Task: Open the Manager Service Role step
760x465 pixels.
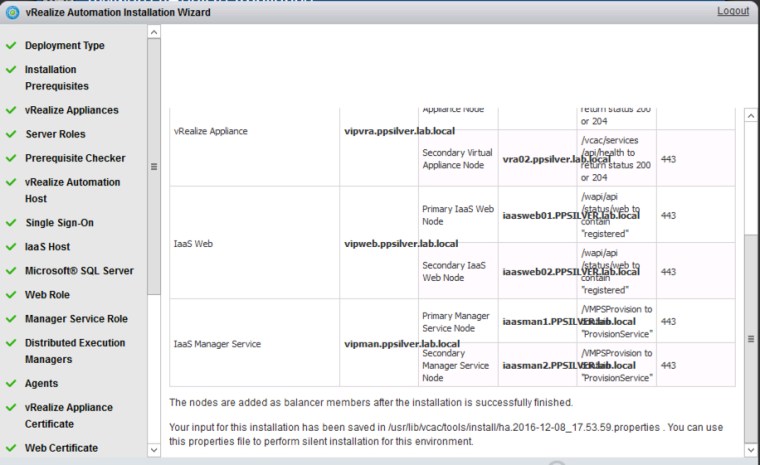Action: pyautogui.click(x=77, y=319)
